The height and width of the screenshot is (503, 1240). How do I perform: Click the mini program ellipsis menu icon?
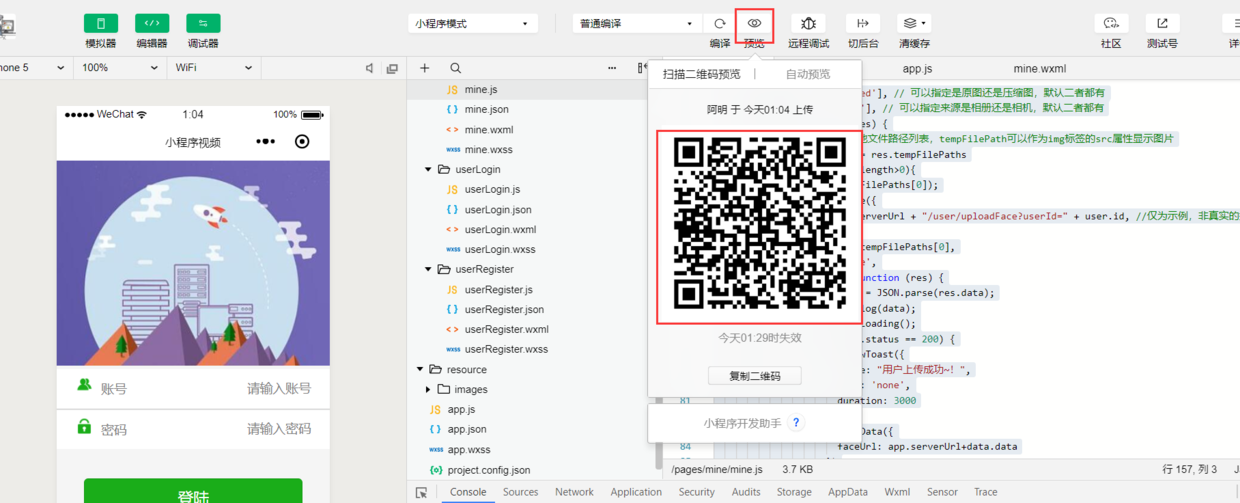coord(265,142)
